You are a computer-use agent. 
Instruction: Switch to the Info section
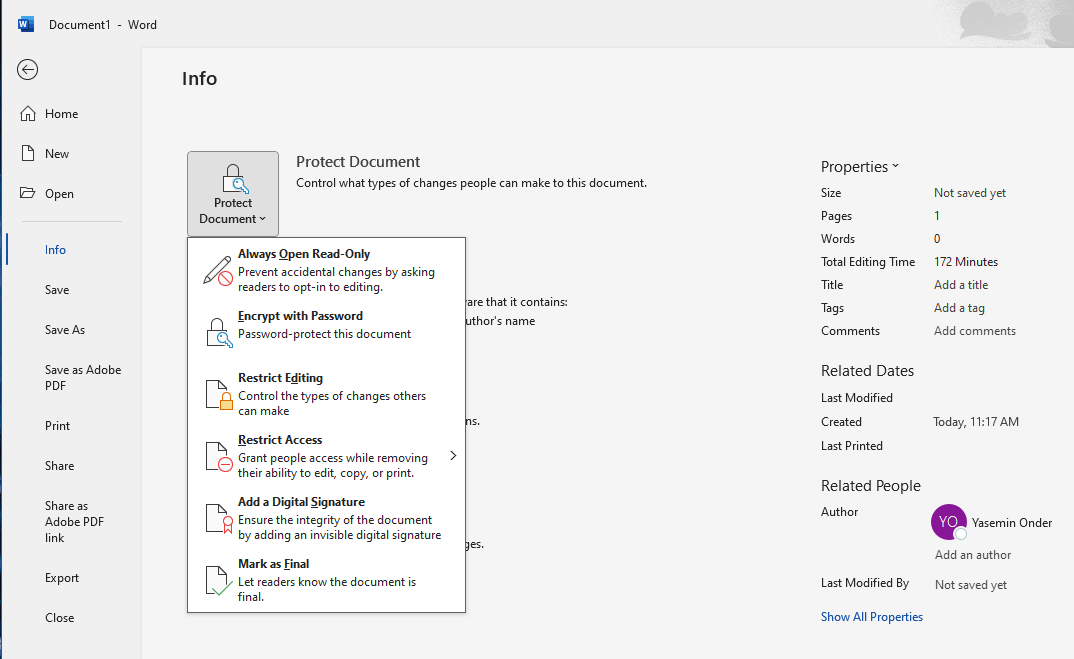[55, 249]
